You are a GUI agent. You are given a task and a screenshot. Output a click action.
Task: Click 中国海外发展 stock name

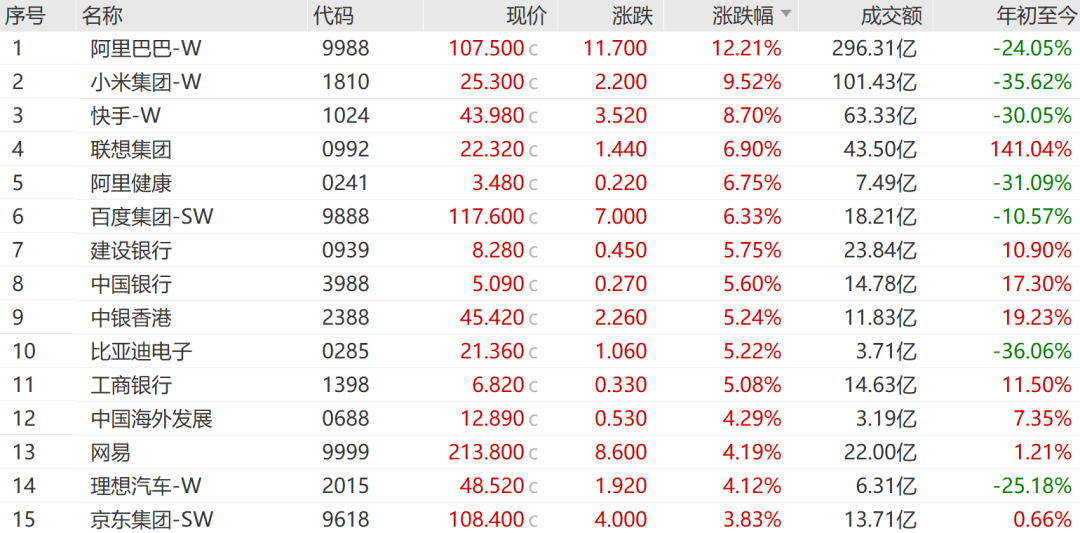click(x=152, y=419)
